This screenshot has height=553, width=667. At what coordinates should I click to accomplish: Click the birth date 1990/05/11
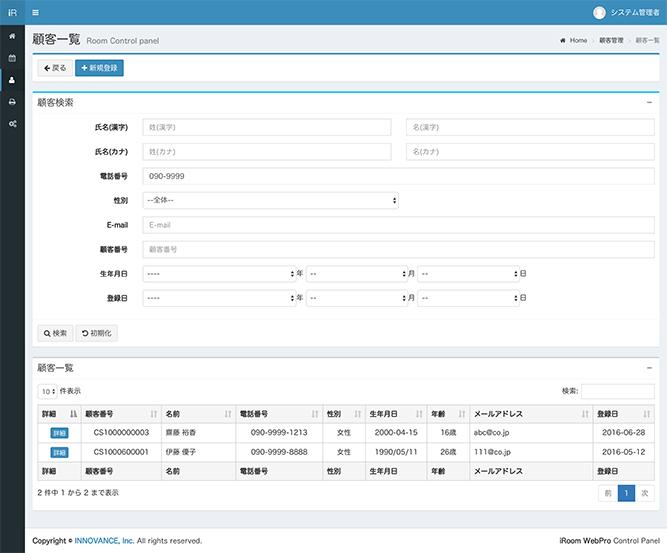396,452
